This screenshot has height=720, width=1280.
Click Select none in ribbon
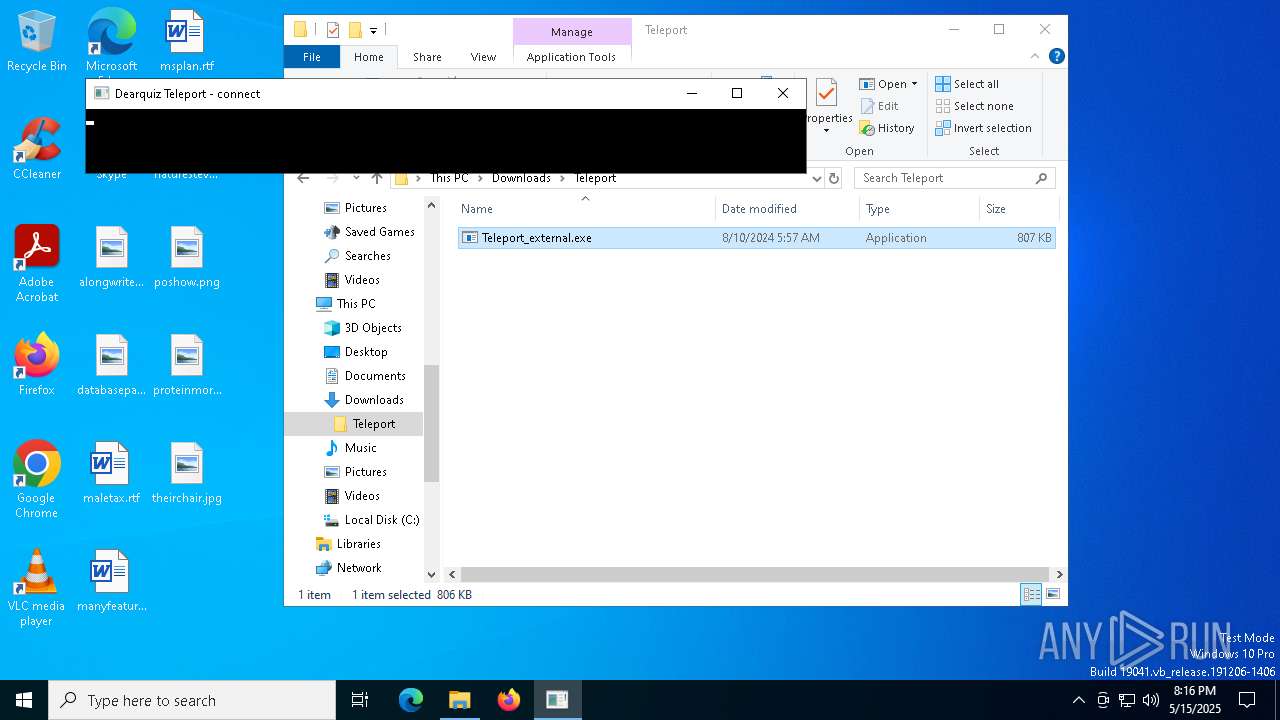(975, 106)
